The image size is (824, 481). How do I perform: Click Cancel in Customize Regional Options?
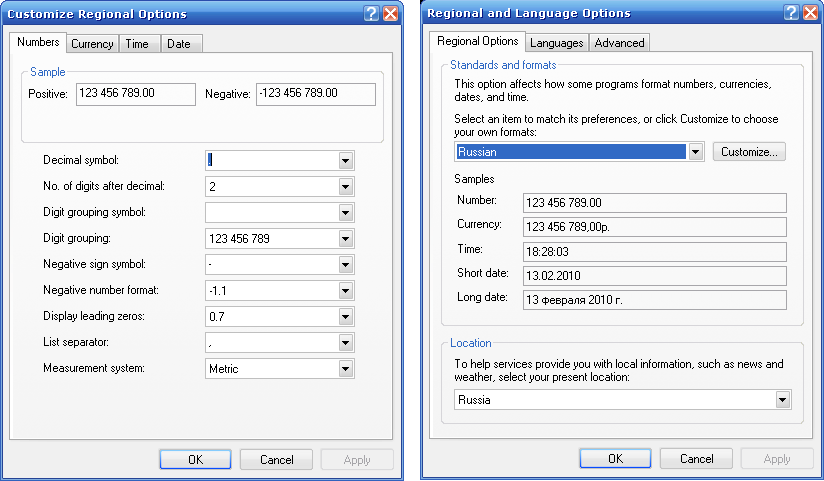[x=276, y=459]
